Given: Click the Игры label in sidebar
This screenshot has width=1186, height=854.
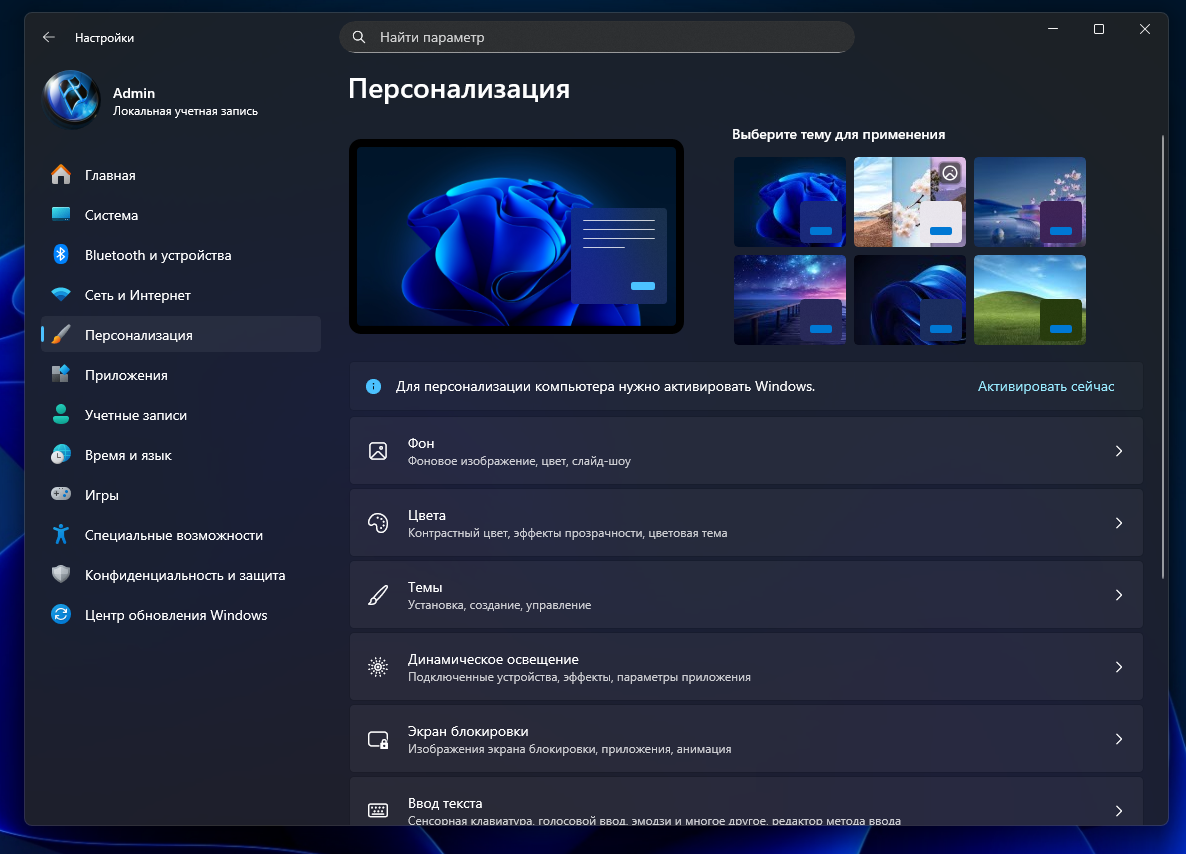Looking at the screenshot, I should [101, 495].
